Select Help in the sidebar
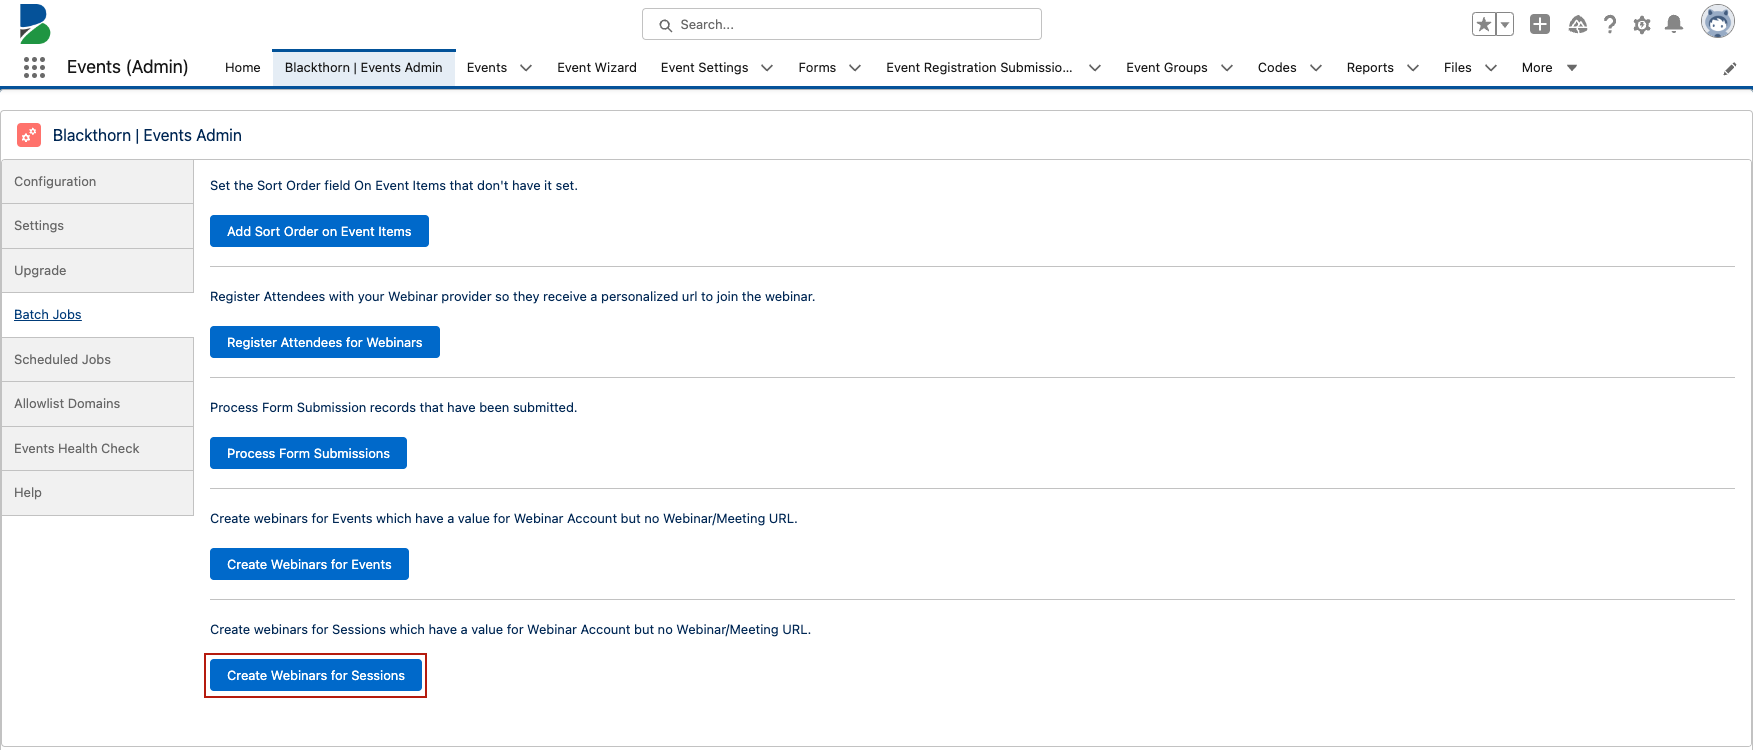1753x750 pixels. pyautogui.click(x=98, y=493)
